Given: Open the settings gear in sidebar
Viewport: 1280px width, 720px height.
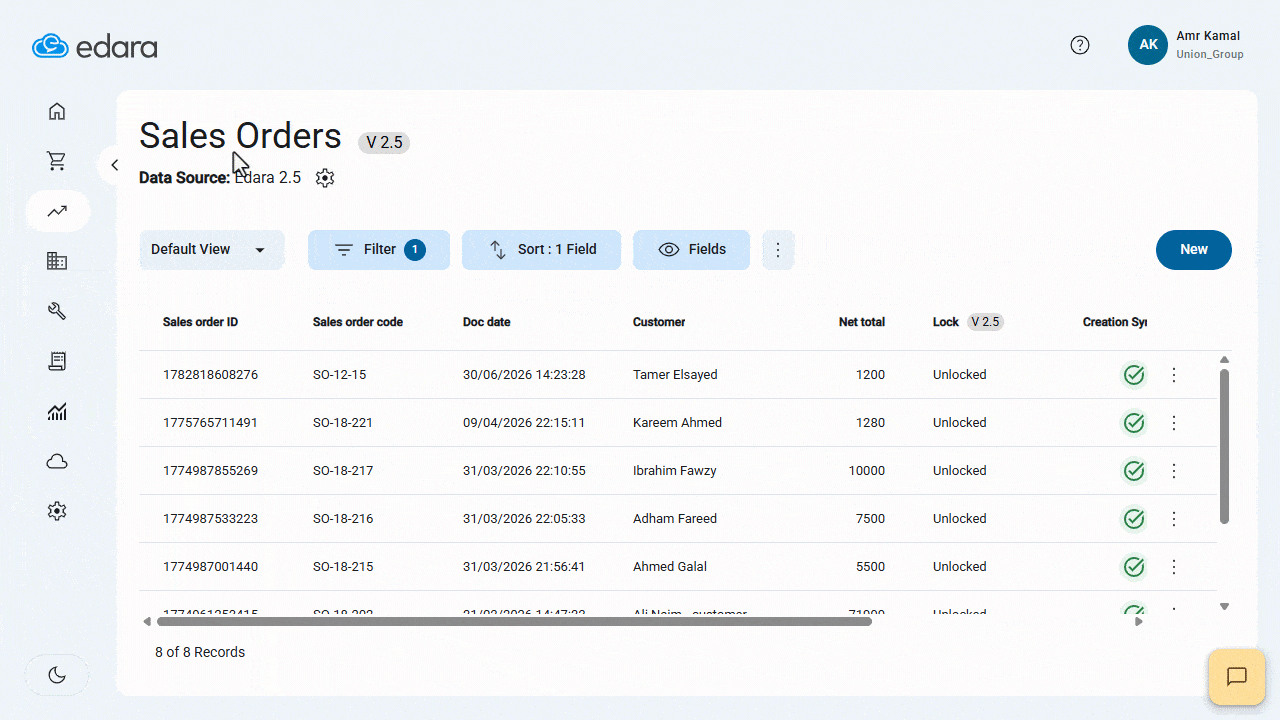Looking at the screenshot, I should (x=57, y=511).
